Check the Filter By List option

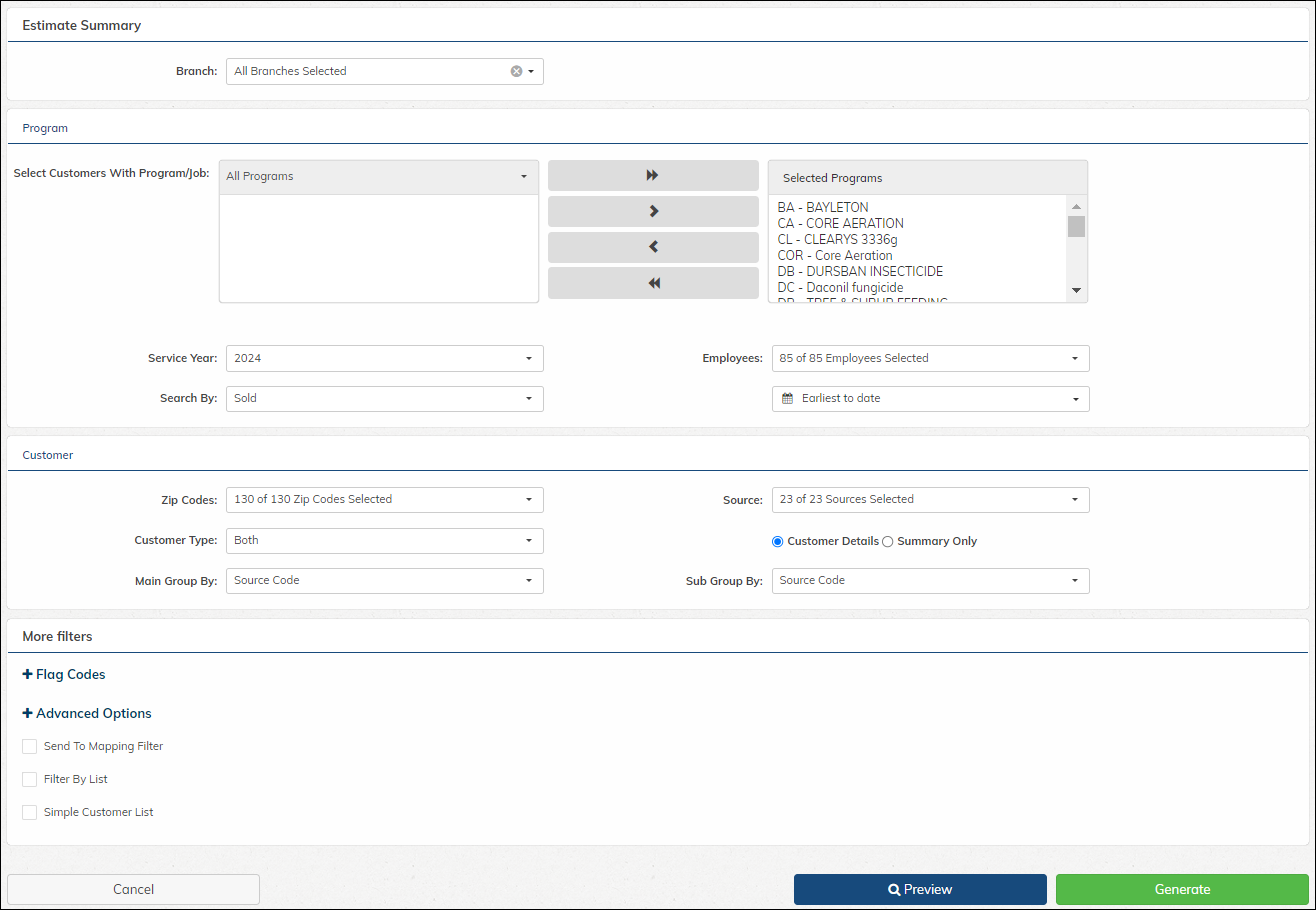[x=30, y=779]
